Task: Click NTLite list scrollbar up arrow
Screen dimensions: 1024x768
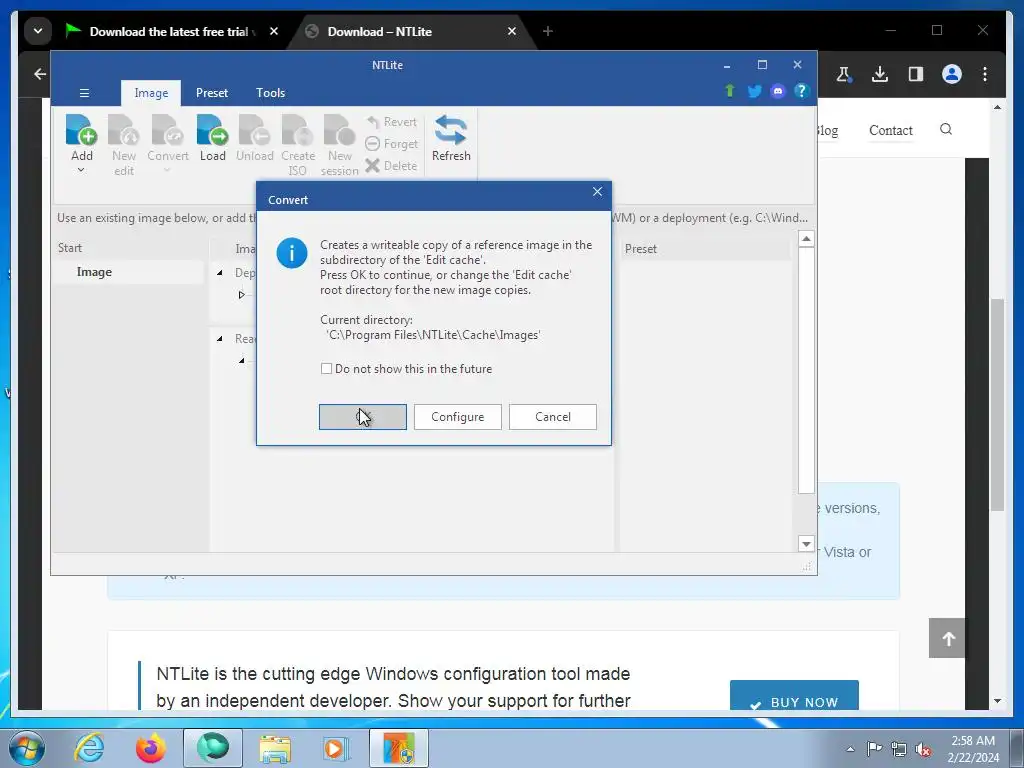Action: click(x=807, y=239)
